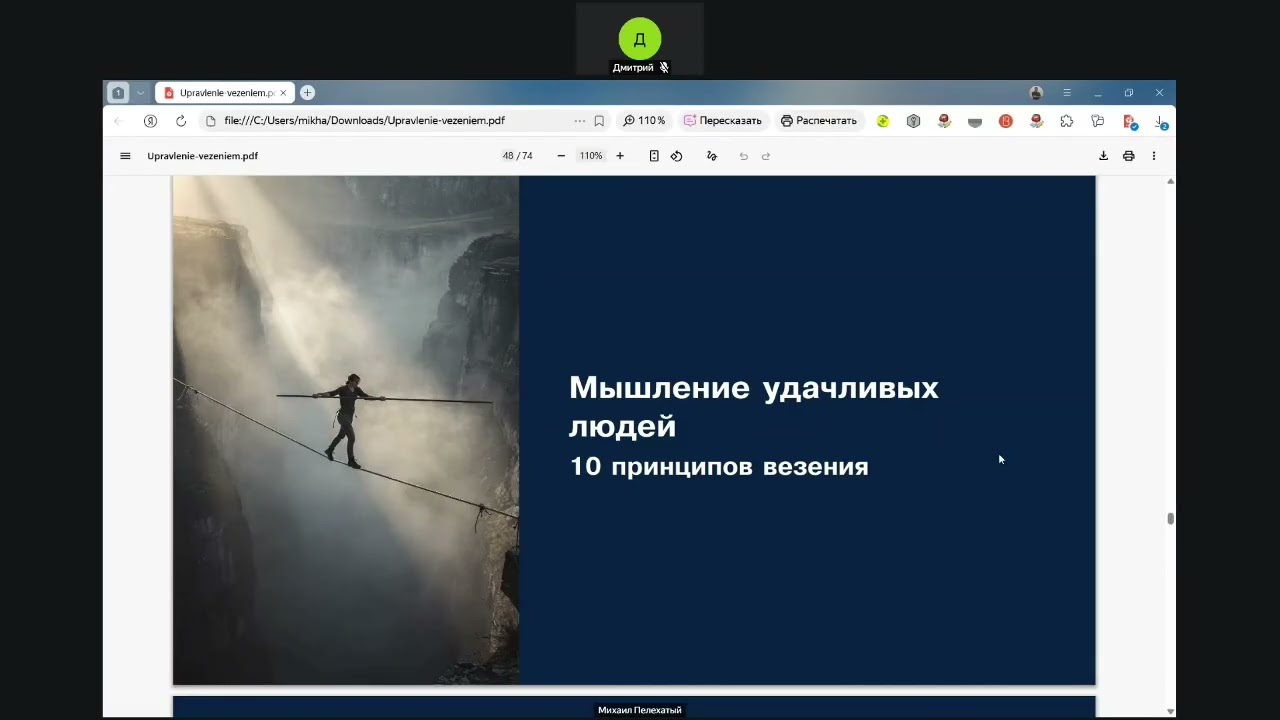1280x720 pixels.
Task: Open the browser extensions puzzle icon
Action: coord(1067,121)
